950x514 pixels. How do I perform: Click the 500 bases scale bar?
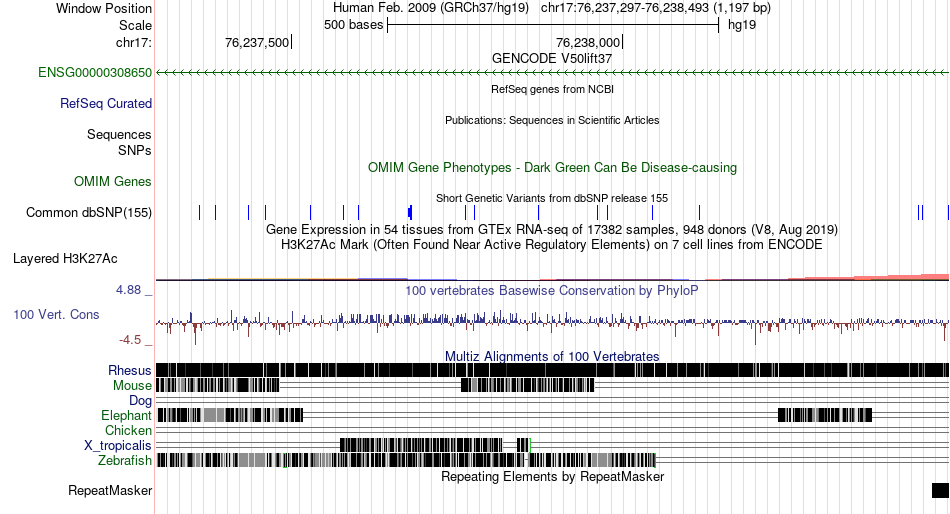point(553,25)
